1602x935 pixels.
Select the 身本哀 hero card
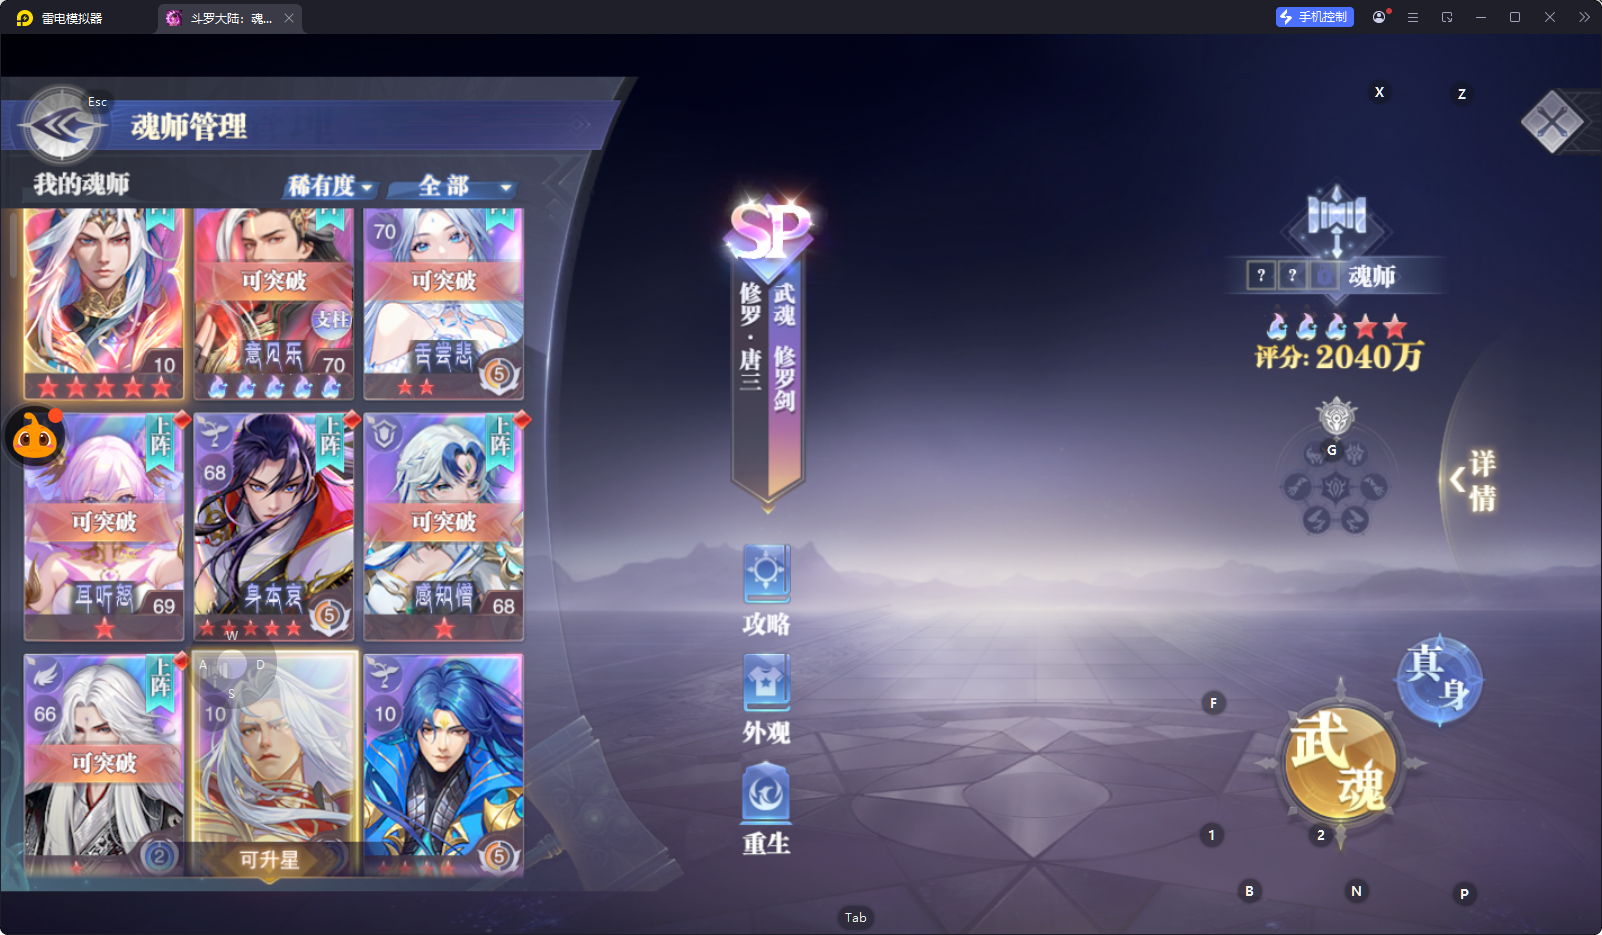coord(274,527)
